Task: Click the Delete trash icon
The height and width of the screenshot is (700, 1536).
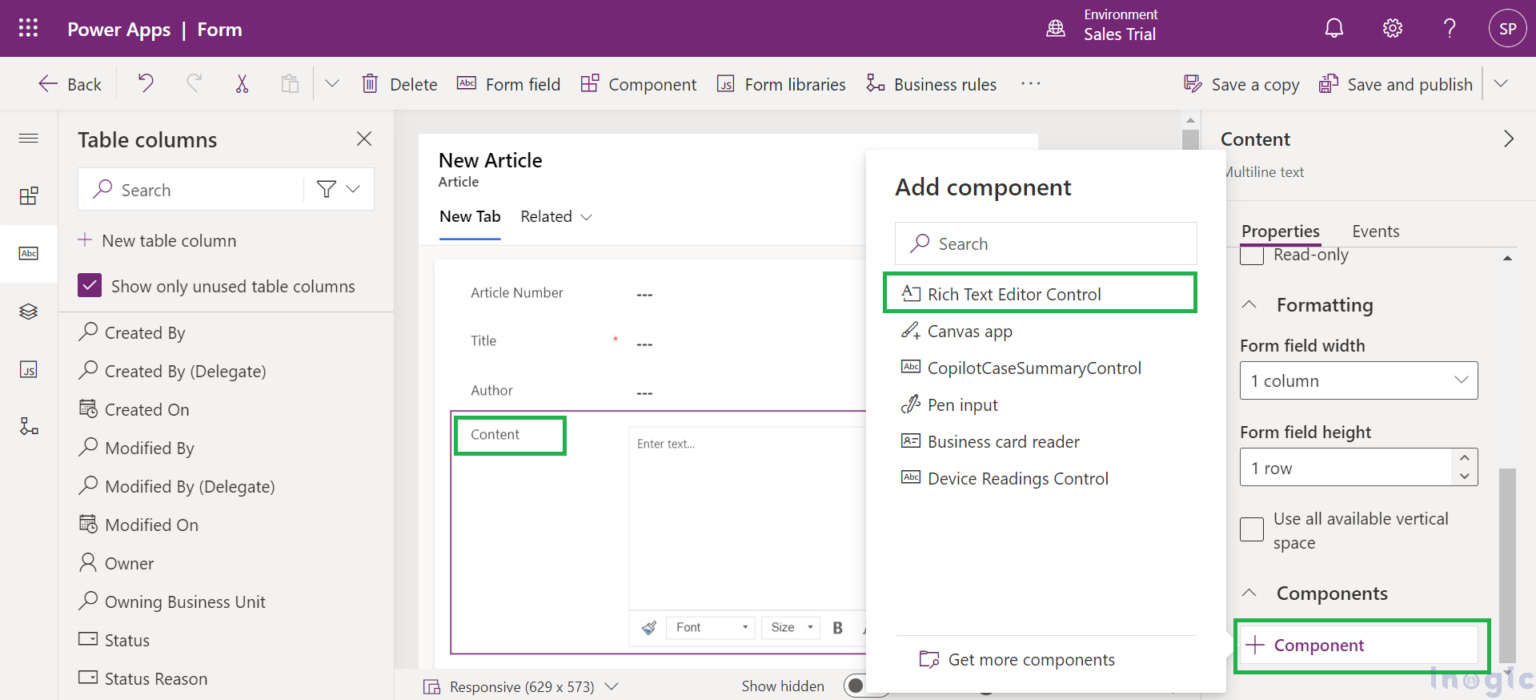Action: click(x=370, y=84)
